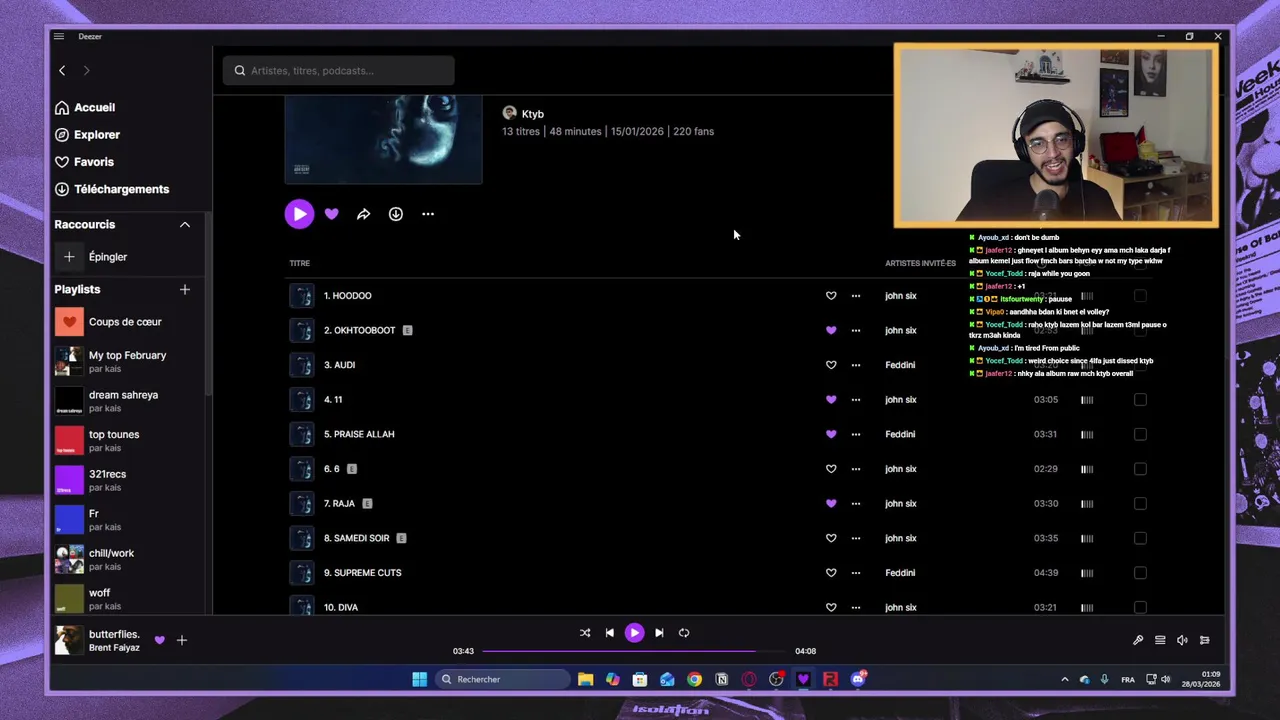Like the track SUPREME CUTS
This screenshot has width=1280, height=720.
coord(831,573)
